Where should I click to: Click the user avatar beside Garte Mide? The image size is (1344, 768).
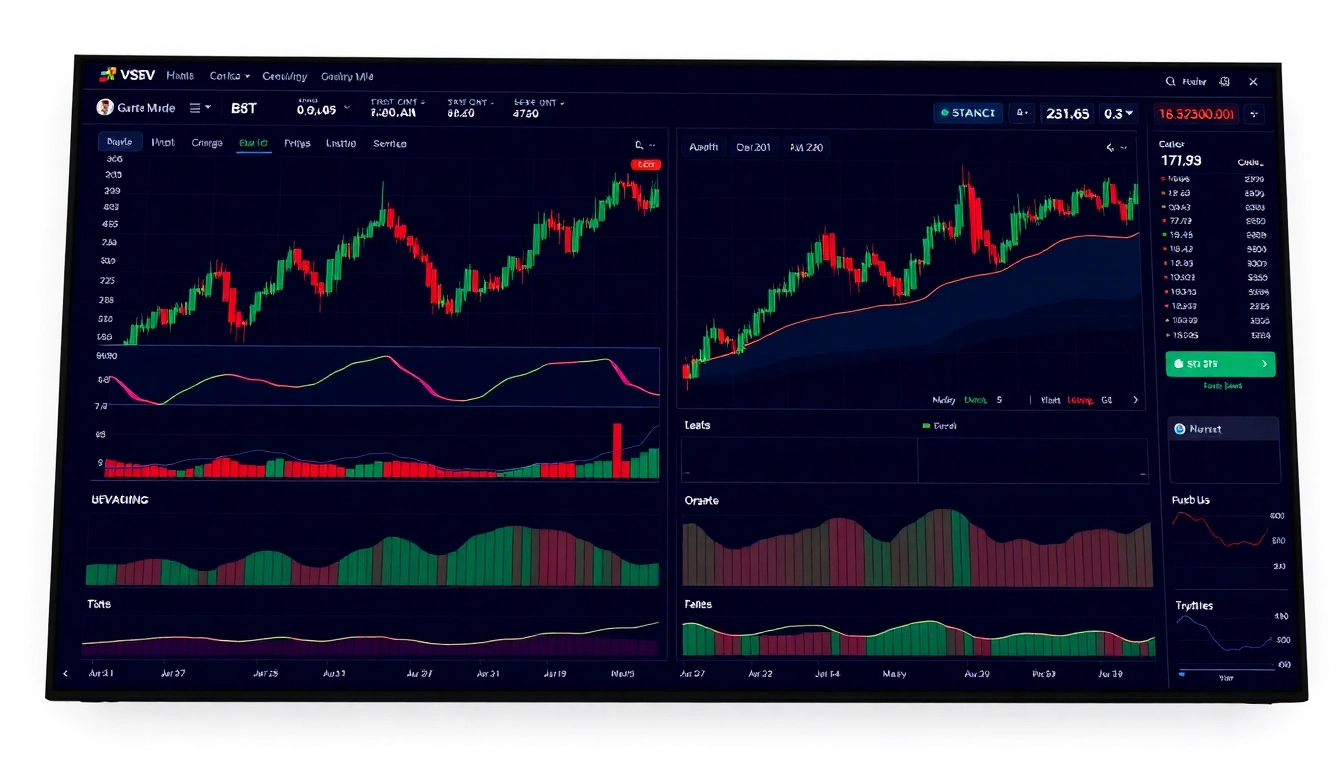(x=105, y=108)
